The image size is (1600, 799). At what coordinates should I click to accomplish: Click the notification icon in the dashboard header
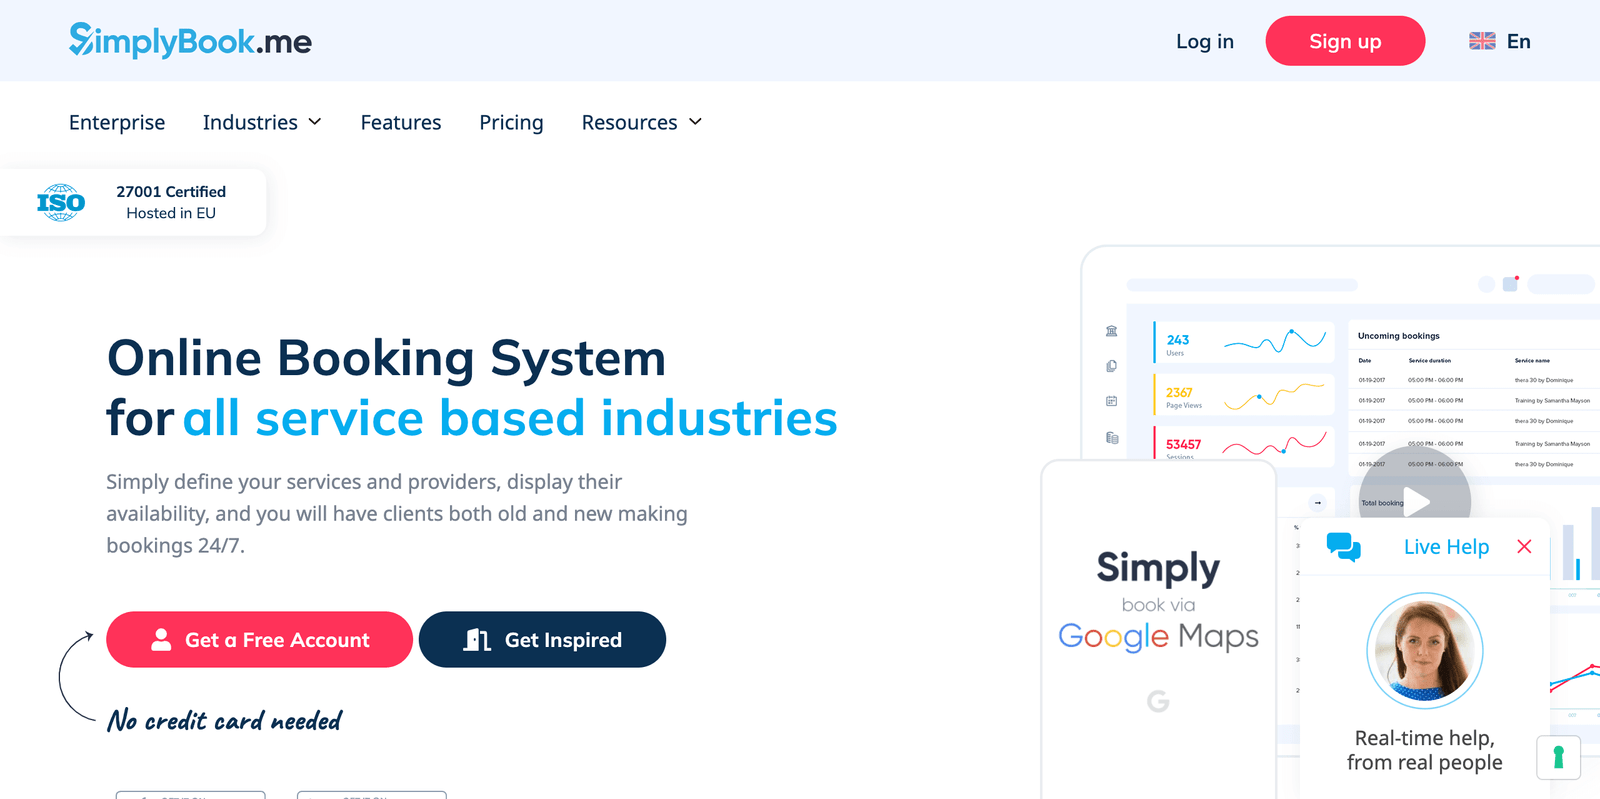coord(1511,284)
